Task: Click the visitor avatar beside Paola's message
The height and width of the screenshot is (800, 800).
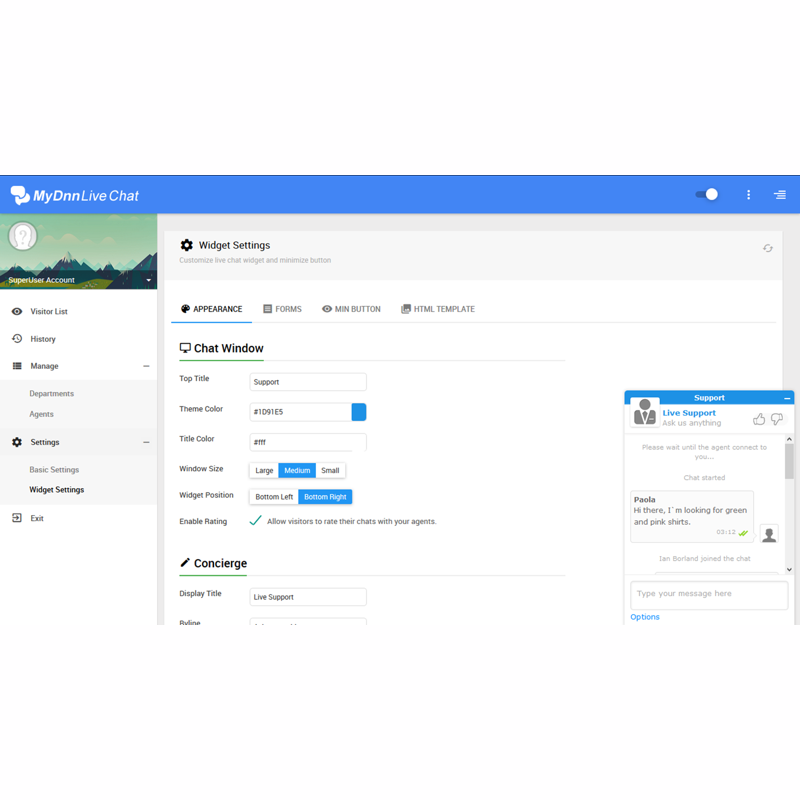Action: click(x=769, y=534)
